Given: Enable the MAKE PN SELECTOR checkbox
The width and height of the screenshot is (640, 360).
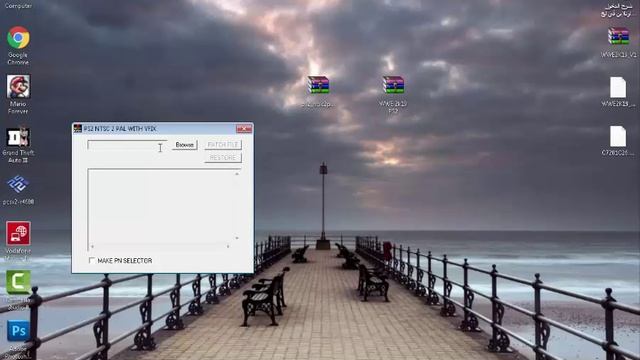Looking at the screenshot, I should (x=92, y=260).
